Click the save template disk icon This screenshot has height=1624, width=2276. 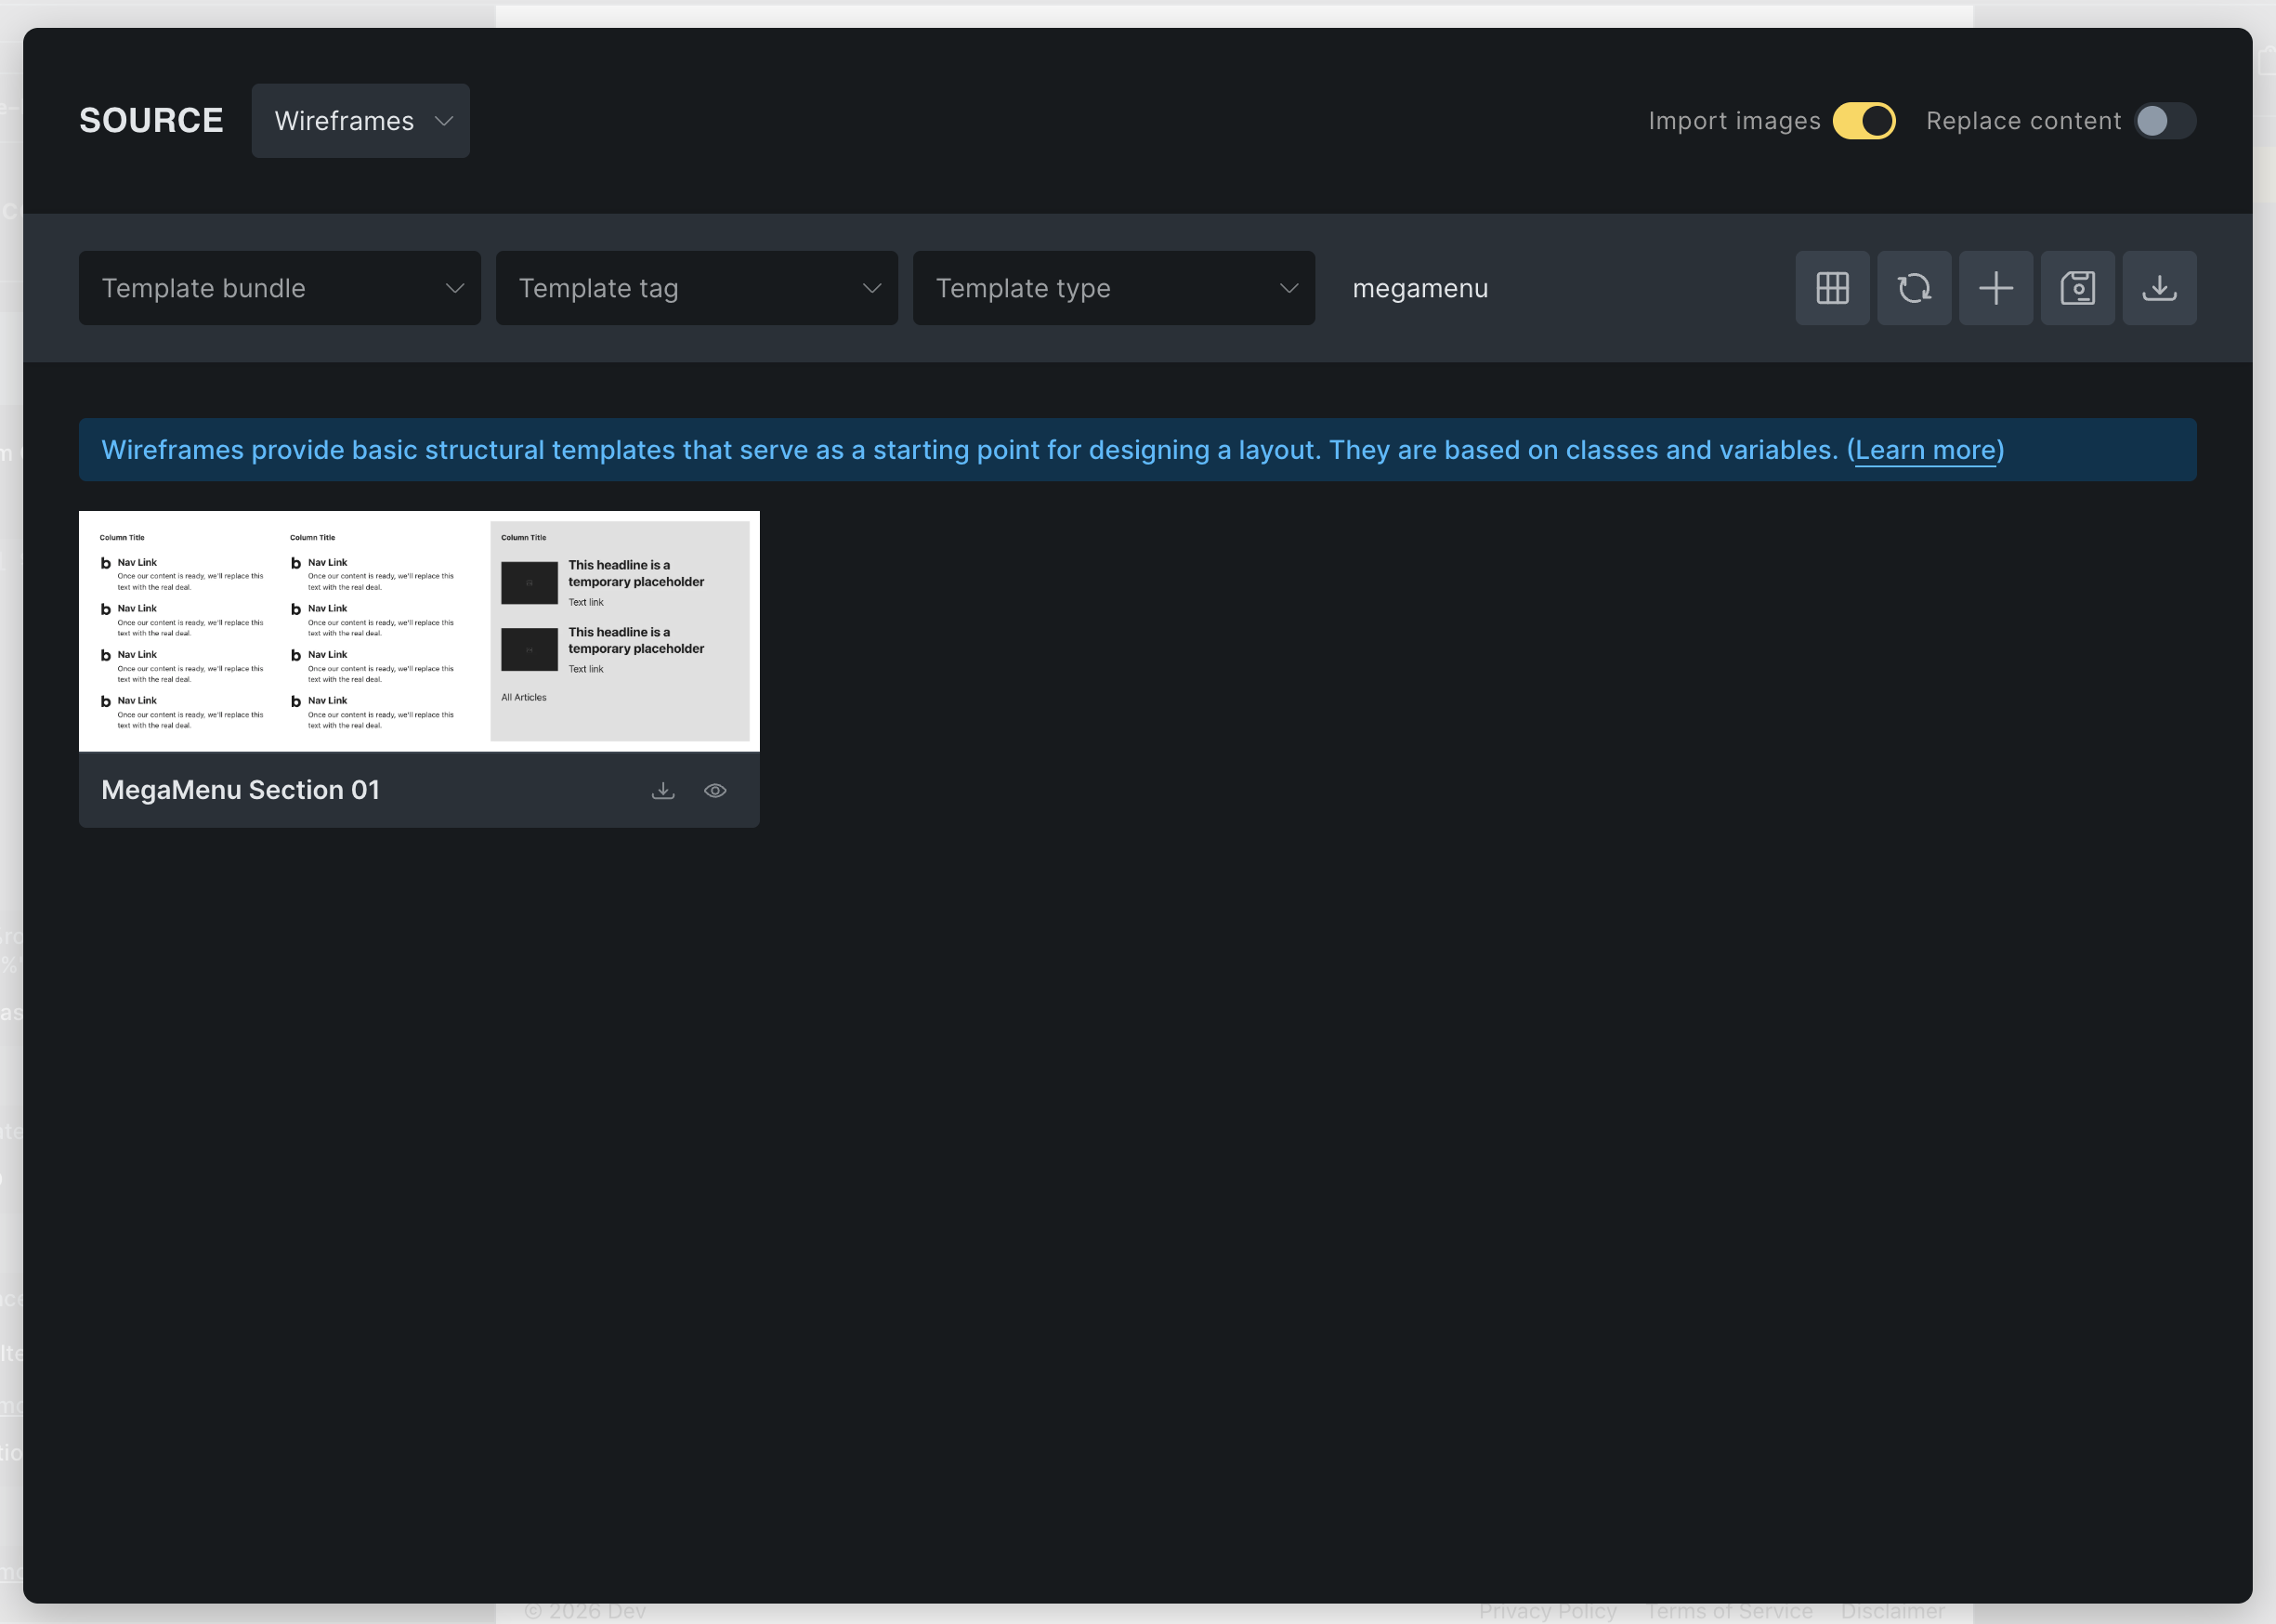pyautogui.click(x=2077, y=288)
